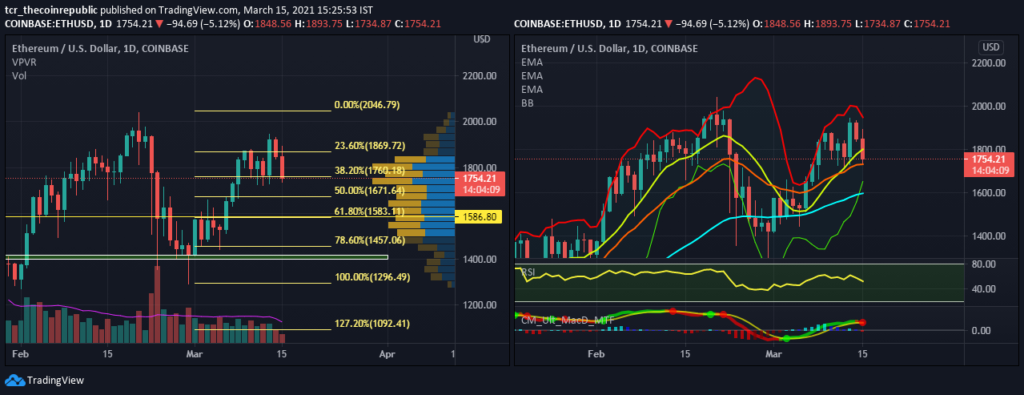Click the EMA label directly above BB
1024x395 pixels.
coord(532,89)
